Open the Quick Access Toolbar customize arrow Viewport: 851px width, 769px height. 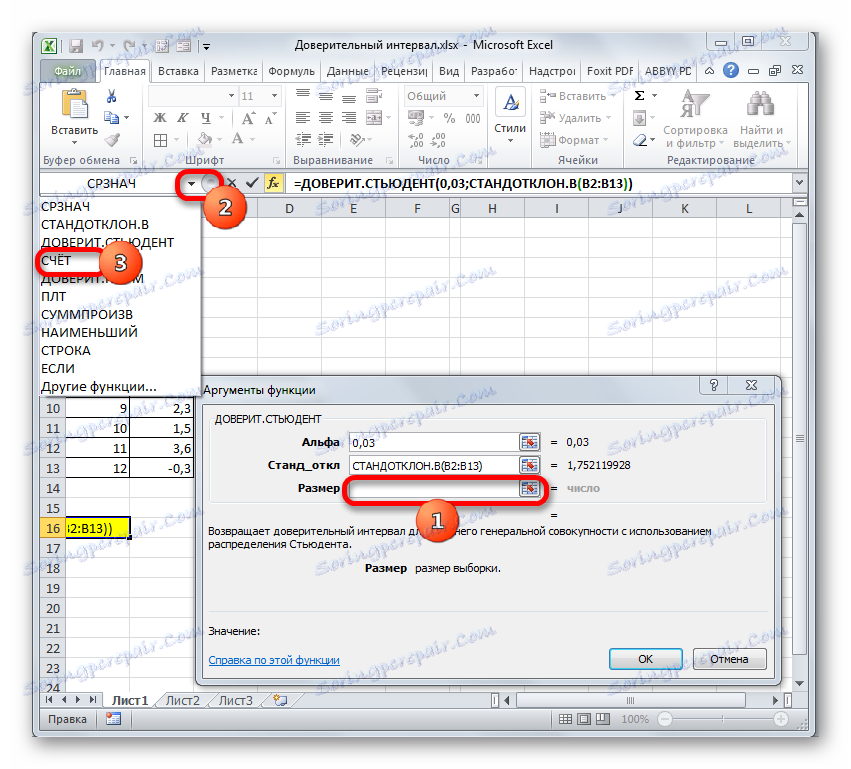206,47
